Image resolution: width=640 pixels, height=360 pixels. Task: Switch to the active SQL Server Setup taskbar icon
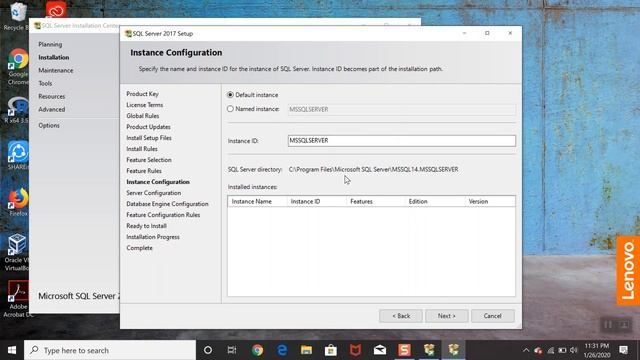pos(453,350)
